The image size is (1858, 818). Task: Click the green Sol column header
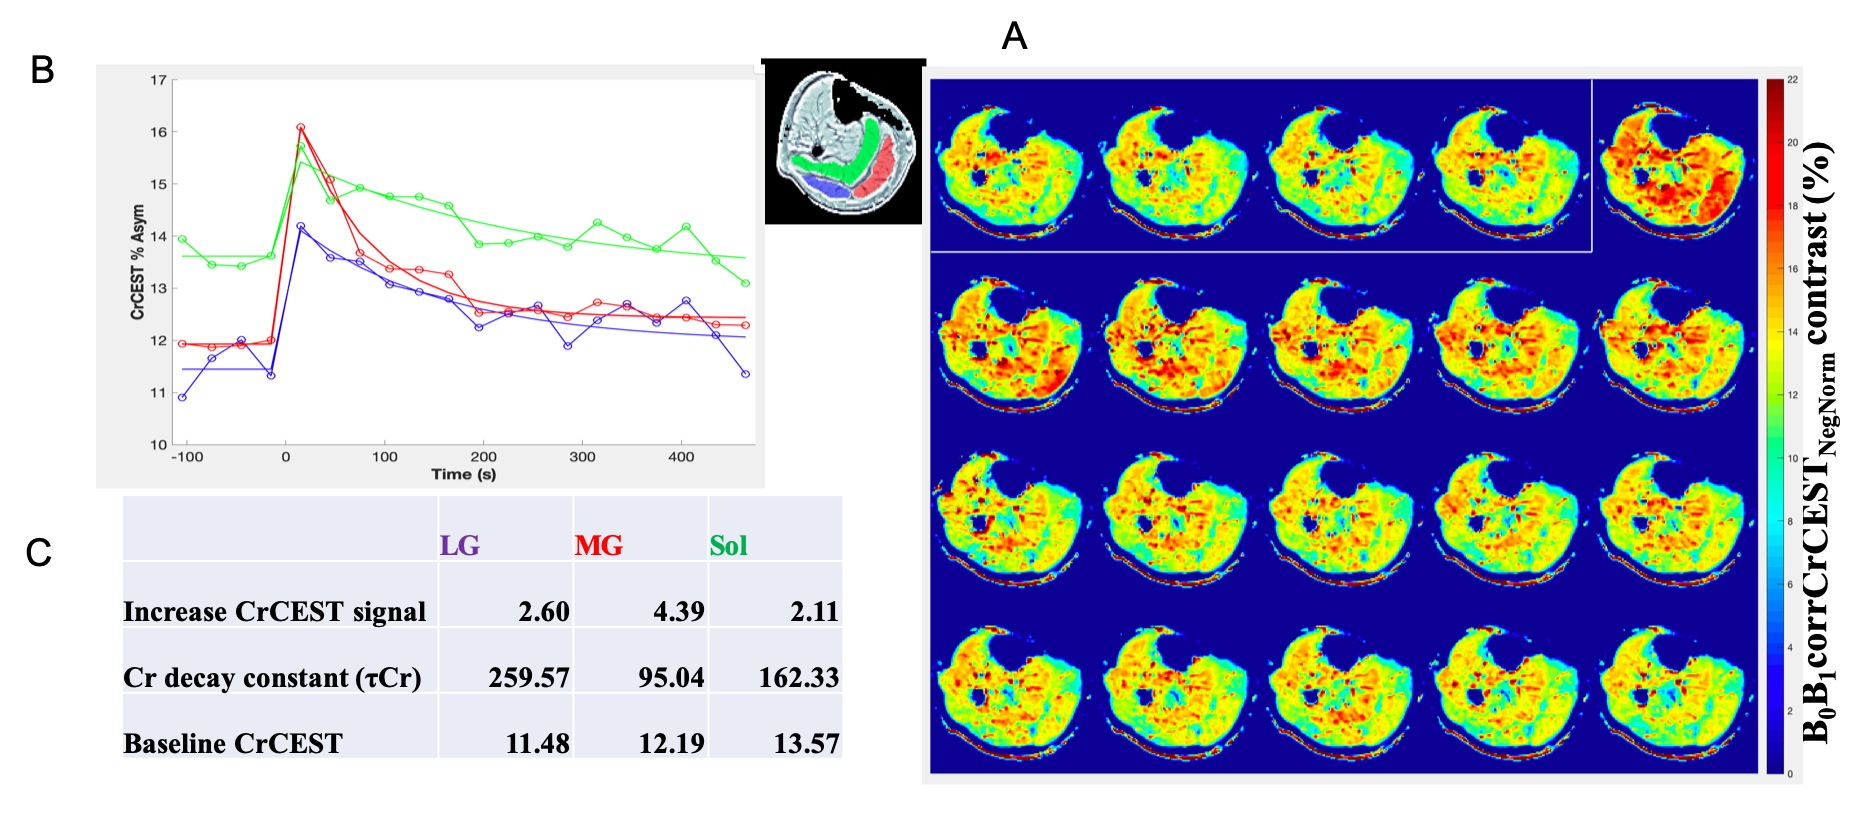point(728,546)
